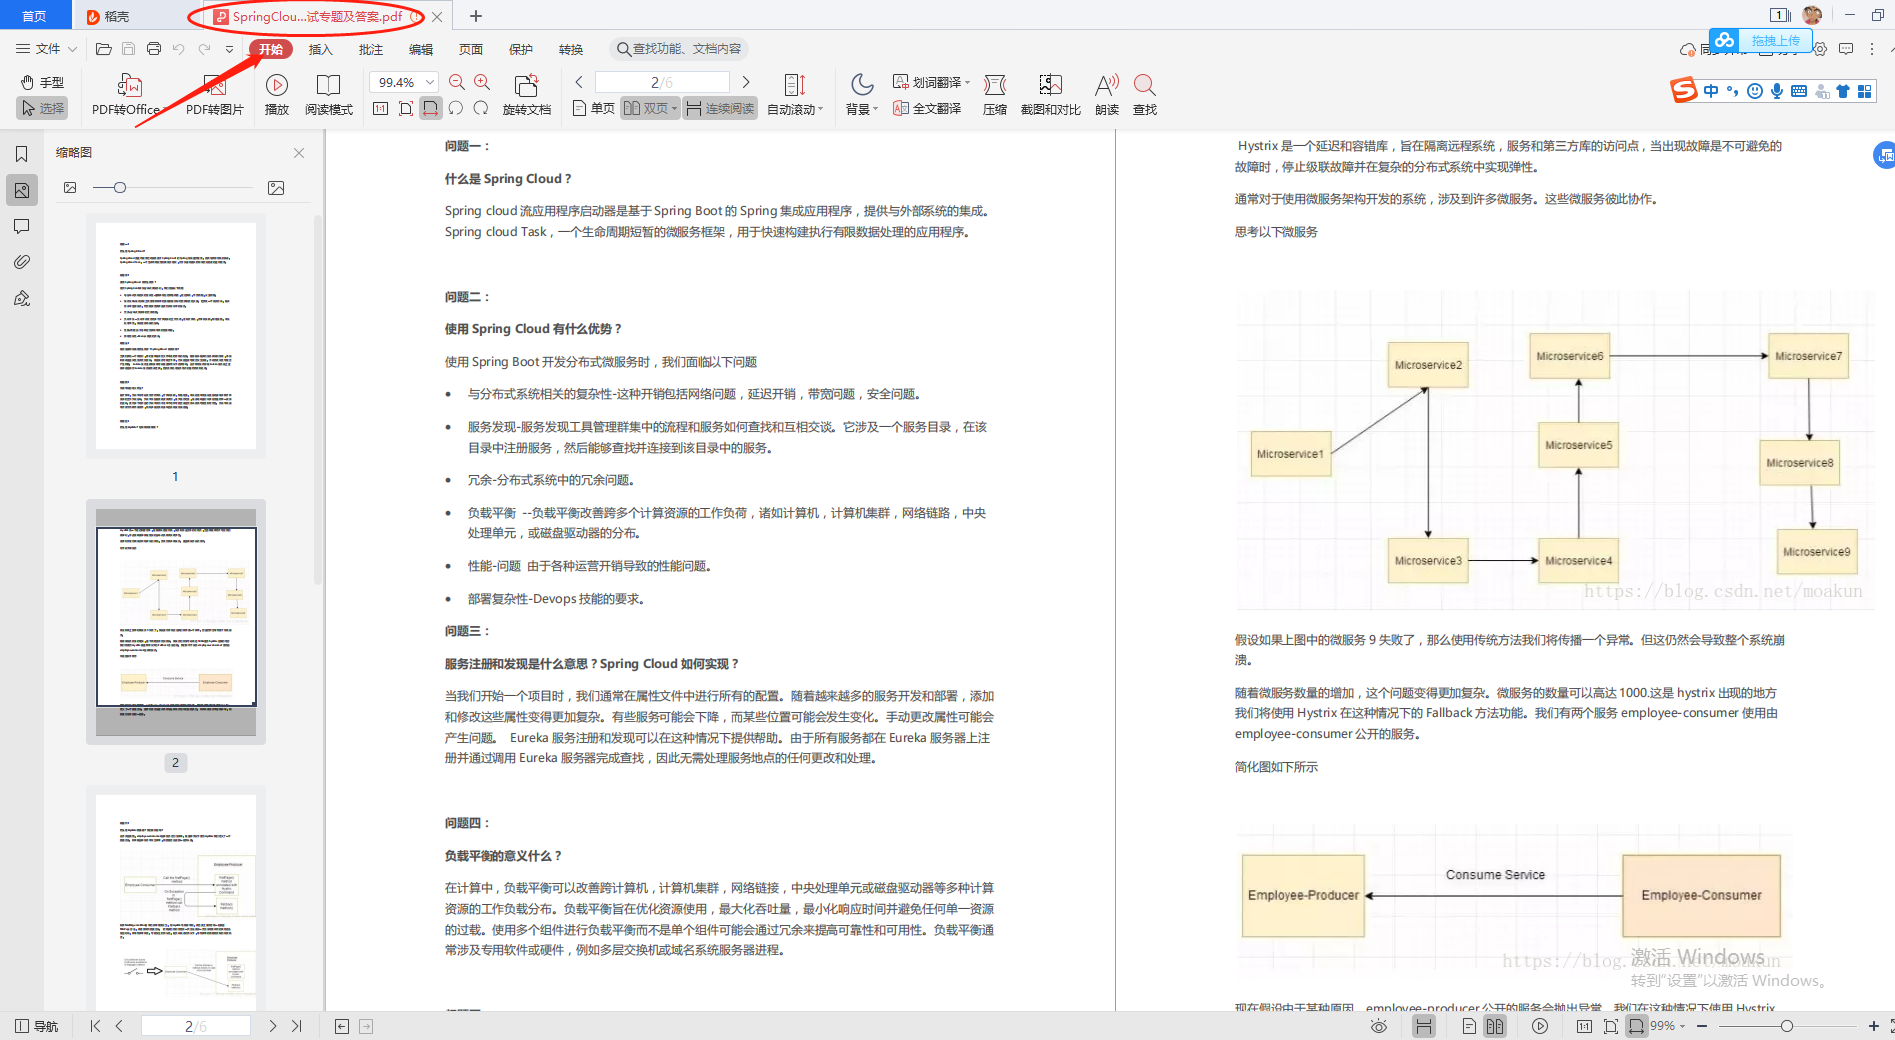Activate the 选择 selection tool
Screen dimensions: 1895x1040
tap(42, 108)
